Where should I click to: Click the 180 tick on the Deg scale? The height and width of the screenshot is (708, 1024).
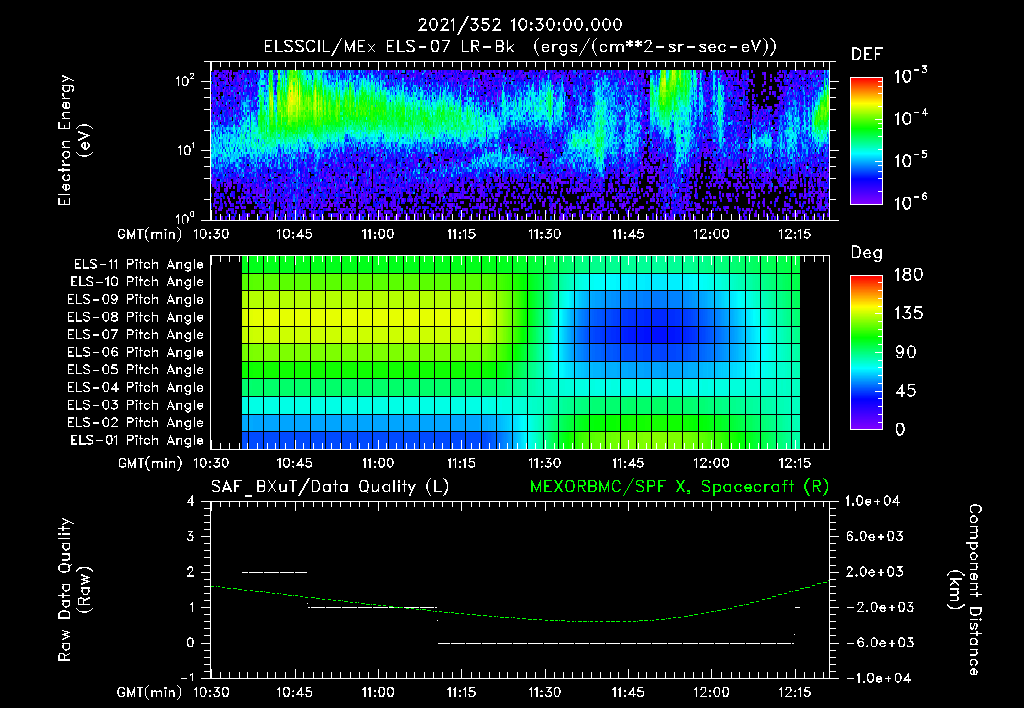908,275
